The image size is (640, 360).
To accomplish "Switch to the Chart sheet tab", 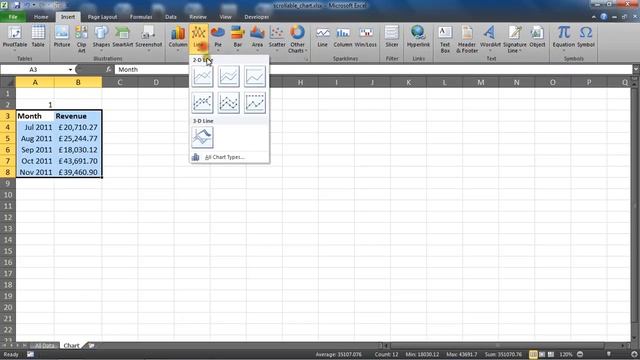I will pyautogui.click(x=71, y=346).
